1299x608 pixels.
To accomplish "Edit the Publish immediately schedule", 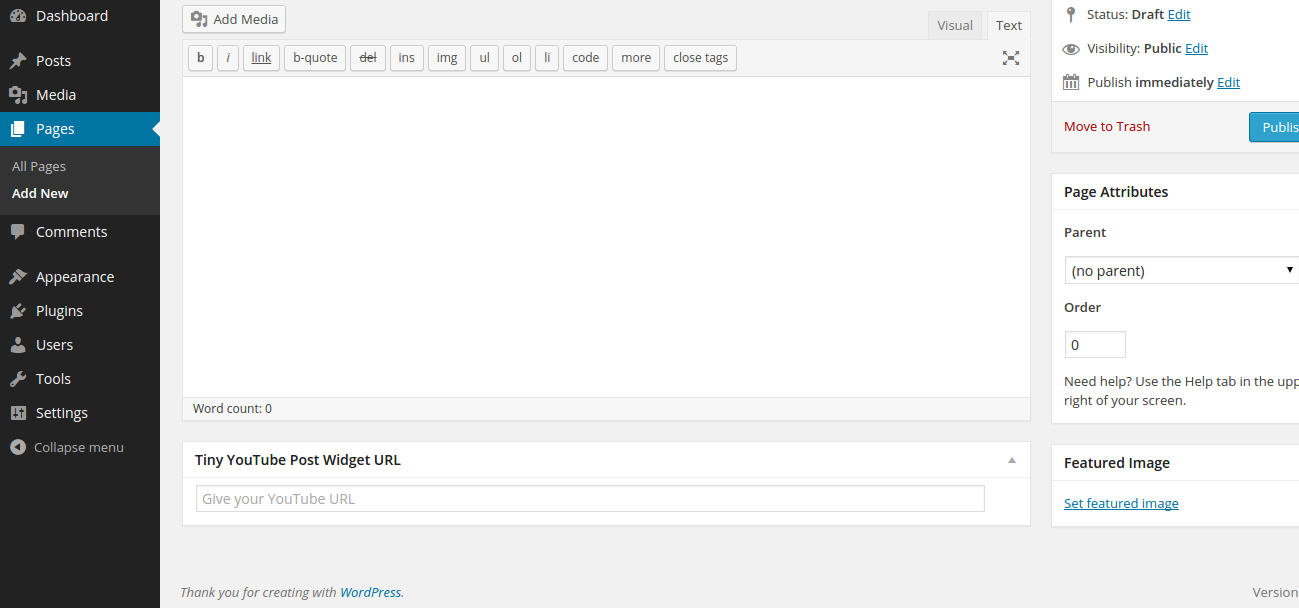I will coord(1228,83).
